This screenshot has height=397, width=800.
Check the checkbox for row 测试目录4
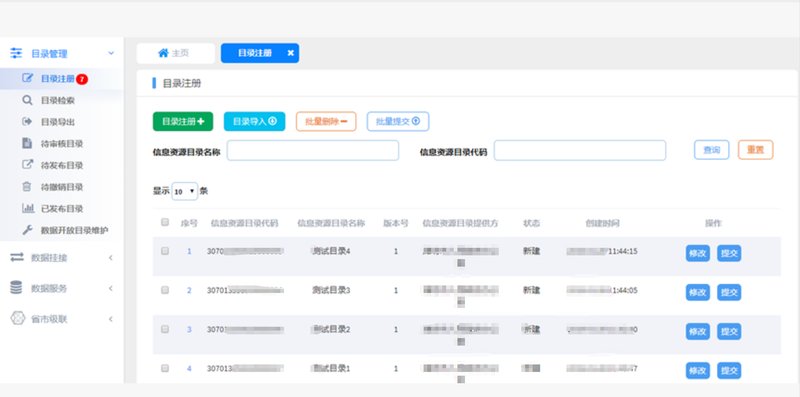point(165,251)
